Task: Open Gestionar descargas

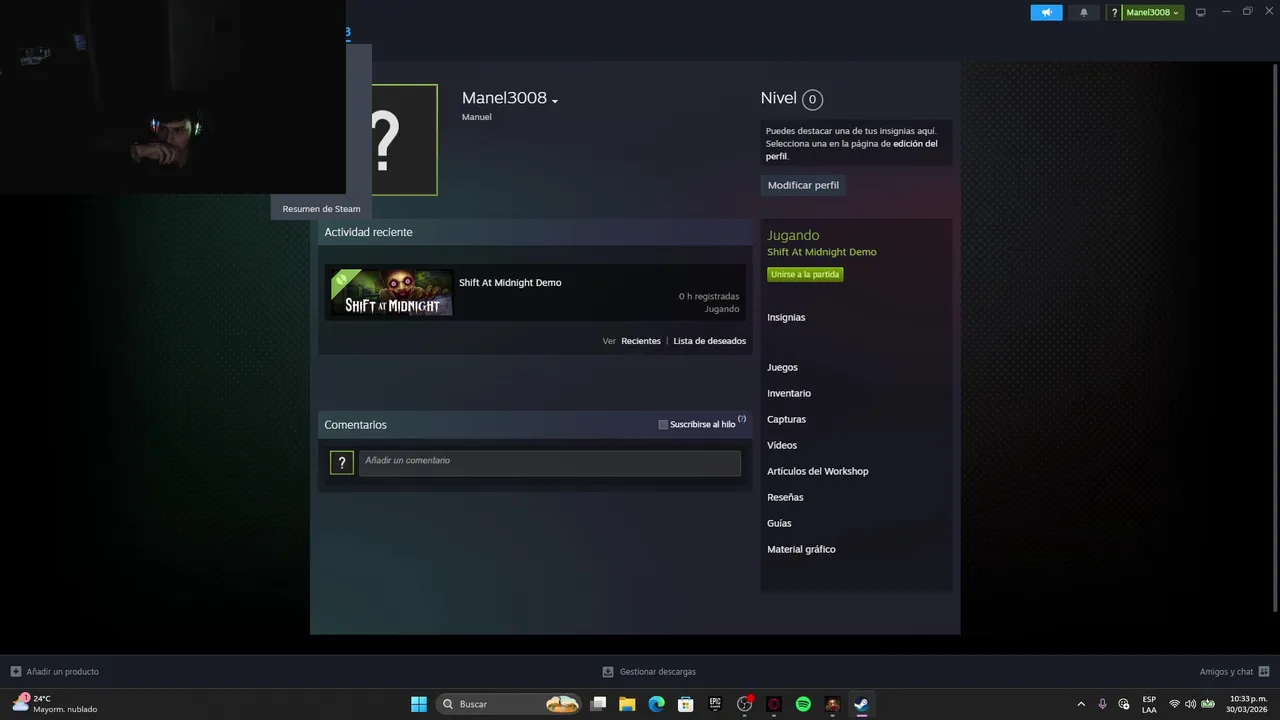Action: [658, 672]
